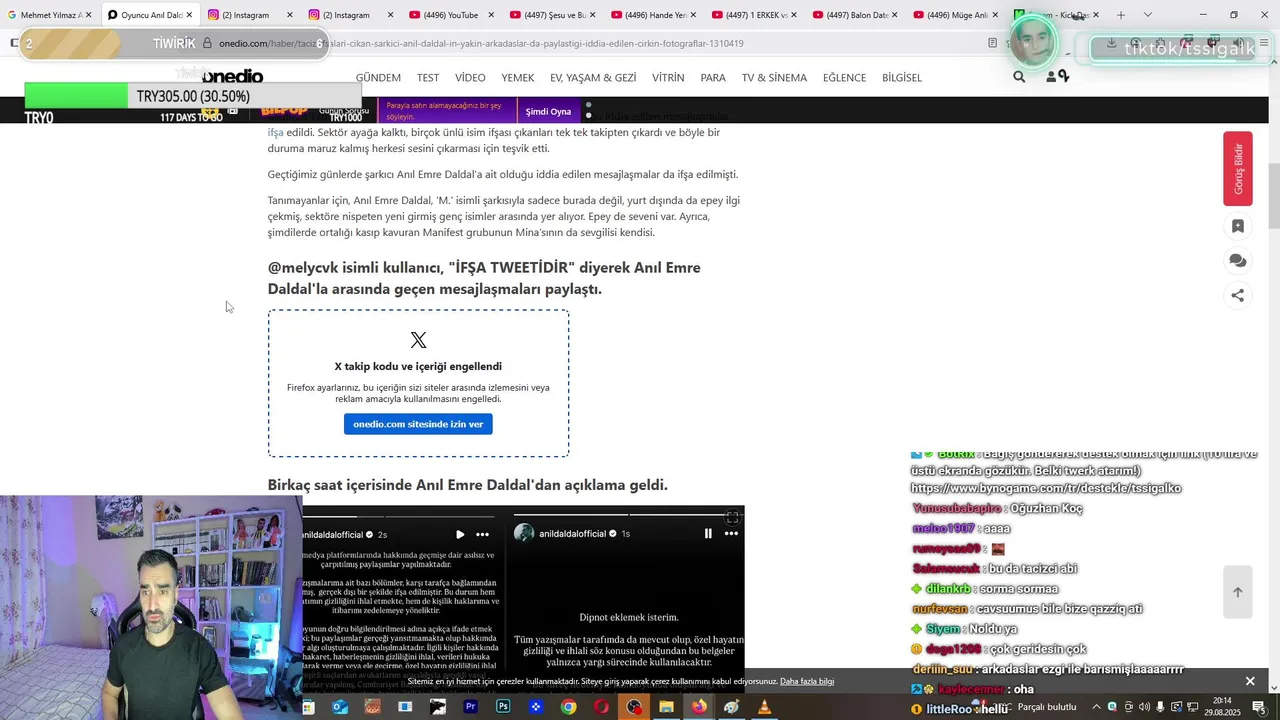Open the YEMEK menu item

coord(518,78)
